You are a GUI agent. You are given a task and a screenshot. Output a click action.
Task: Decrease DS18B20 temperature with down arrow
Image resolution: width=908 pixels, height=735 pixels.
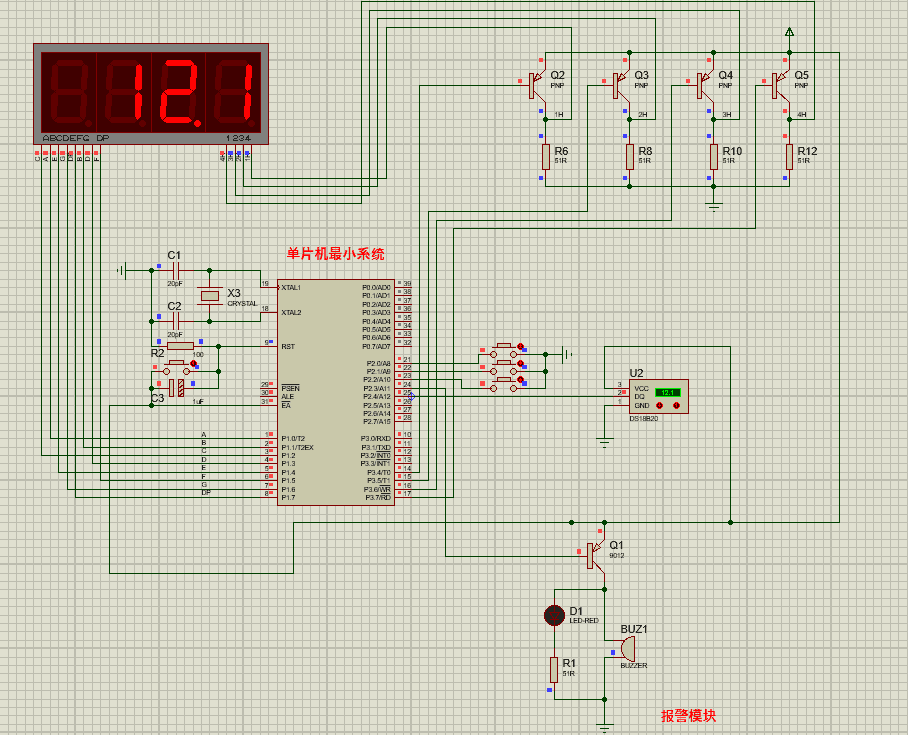click(x=659, y=405)
